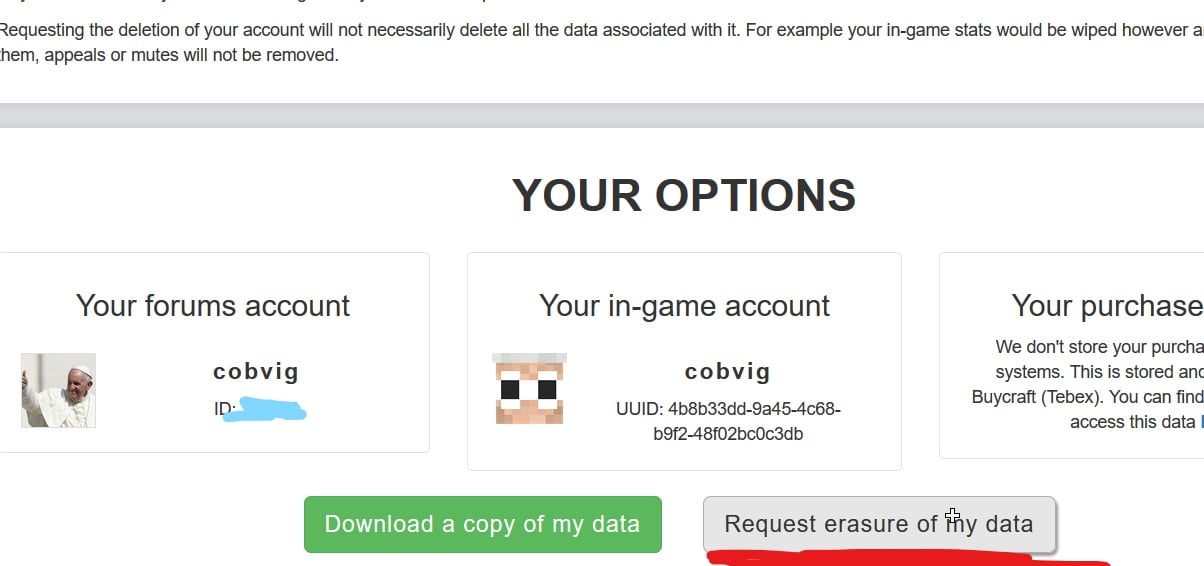Viewport: 1204px width, 566px height.
Task: Click the Your forums account heading
Action: tap(213, 305)
